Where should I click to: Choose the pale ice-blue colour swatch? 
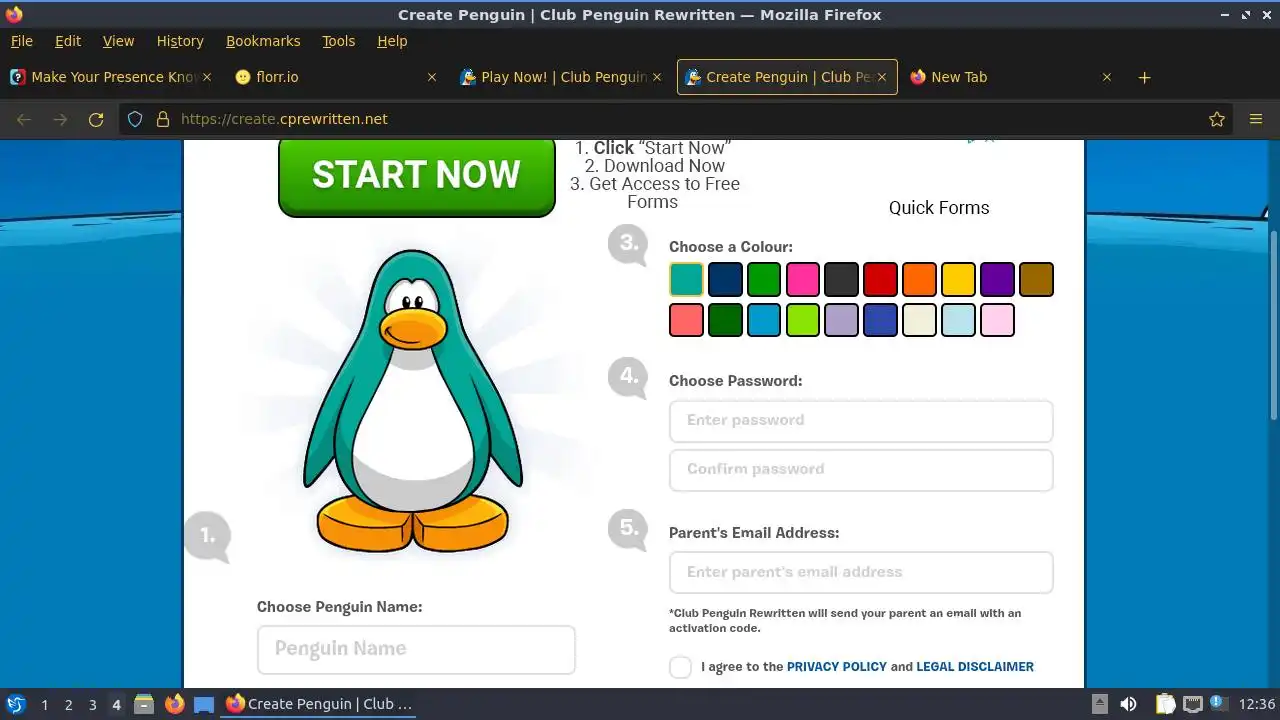click(958, 320)
